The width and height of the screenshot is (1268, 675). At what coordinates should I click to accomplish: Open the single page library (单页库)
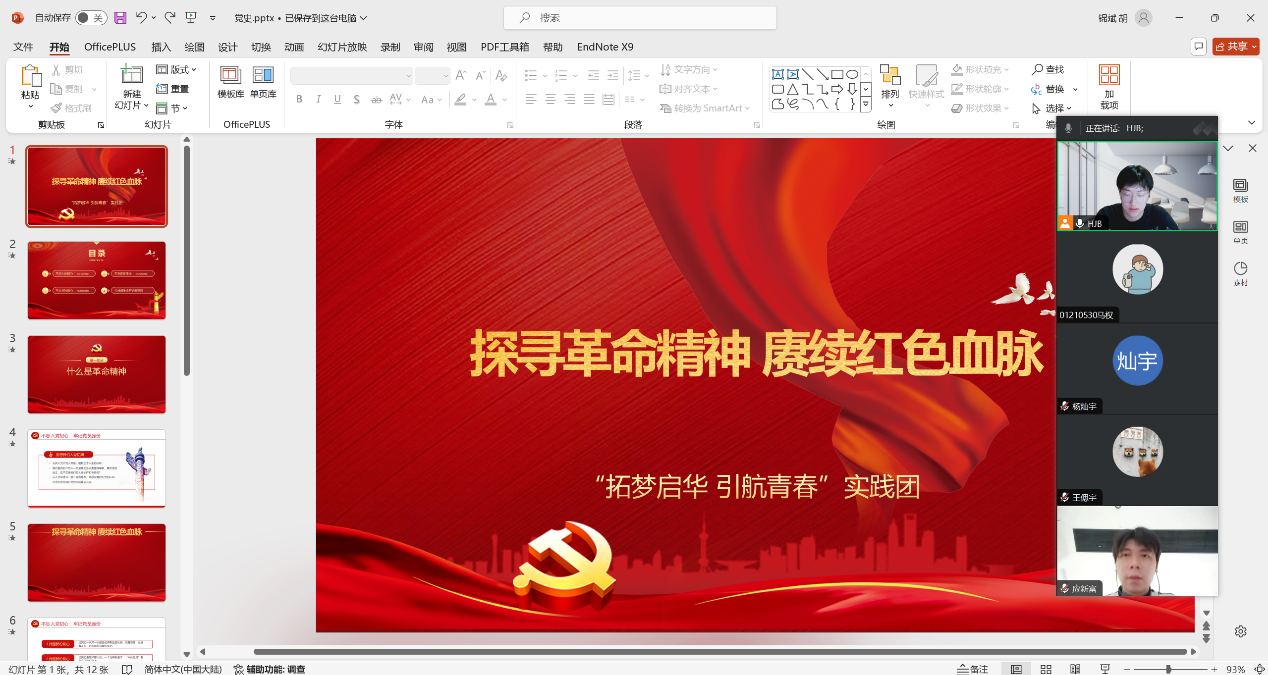(263, 82)
